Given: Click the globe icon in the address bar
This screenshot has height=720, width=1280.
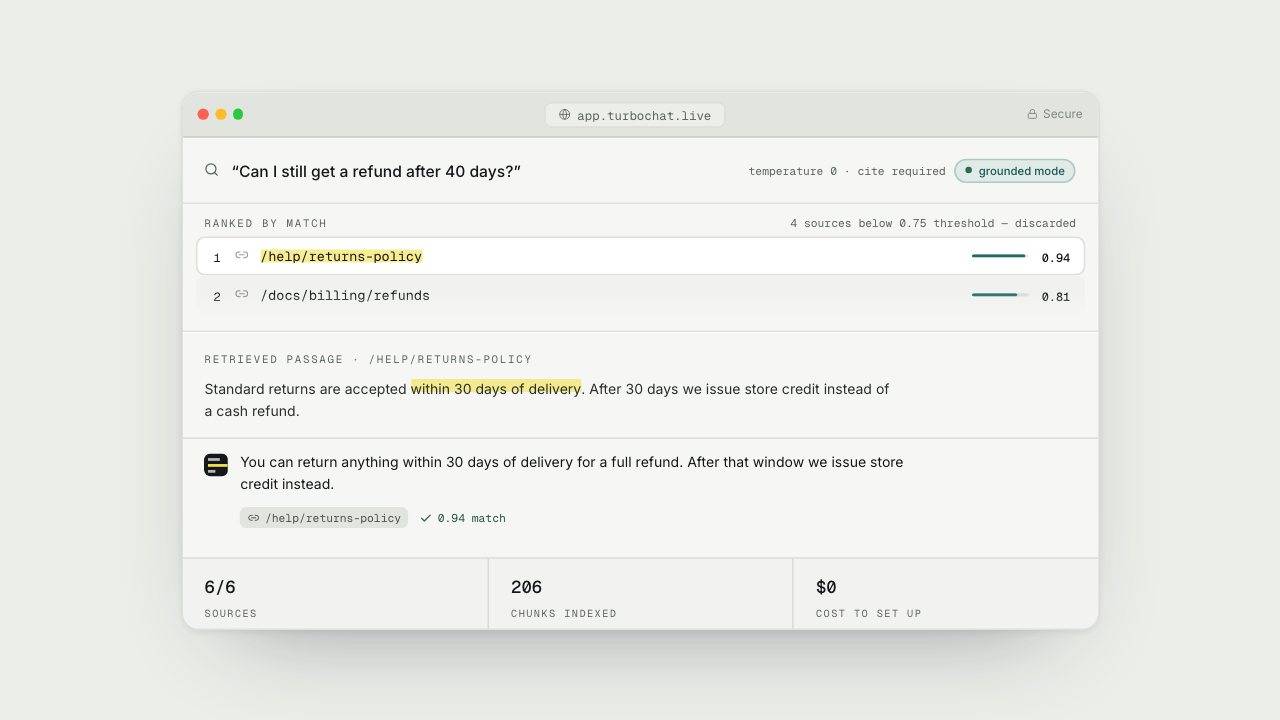Looking at the screenshot, I should 565,115.
